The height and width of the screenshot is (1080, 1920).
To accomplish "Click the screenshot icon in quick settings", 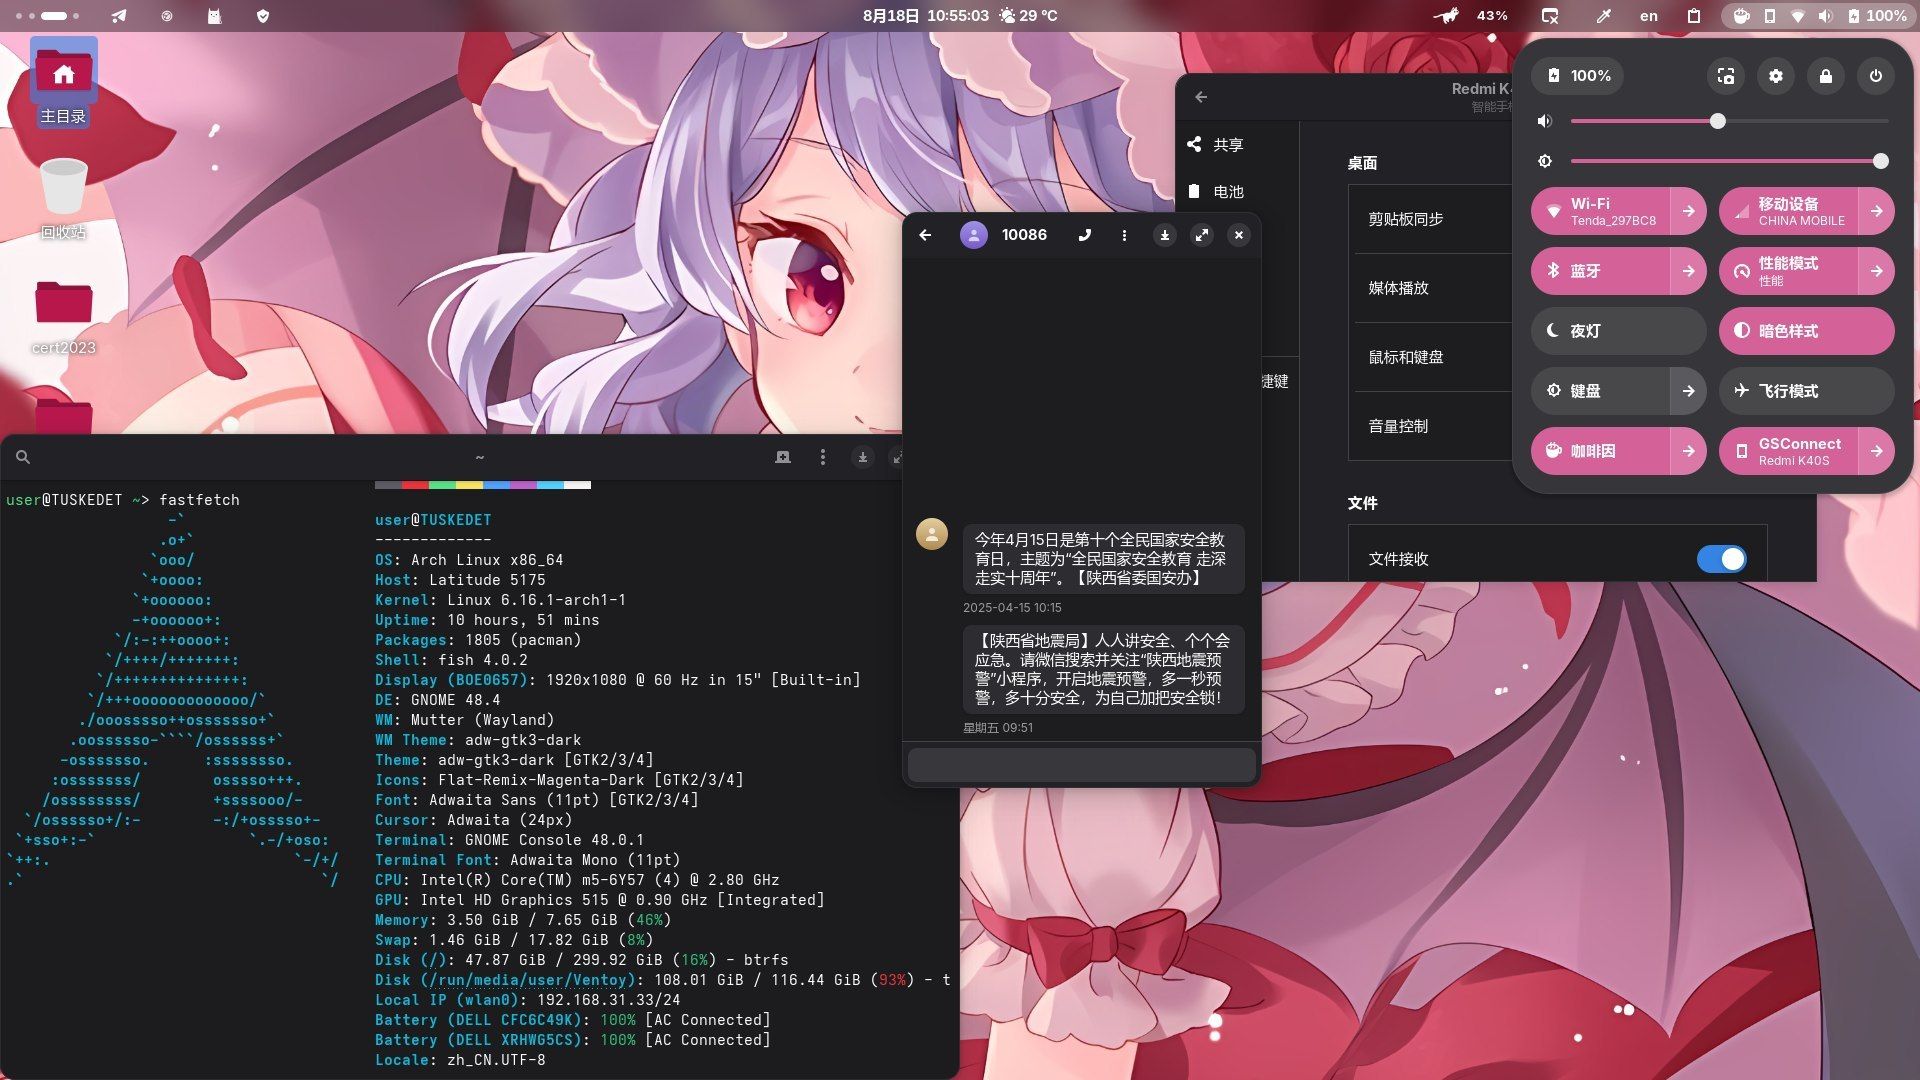I will click(1726, 76).
